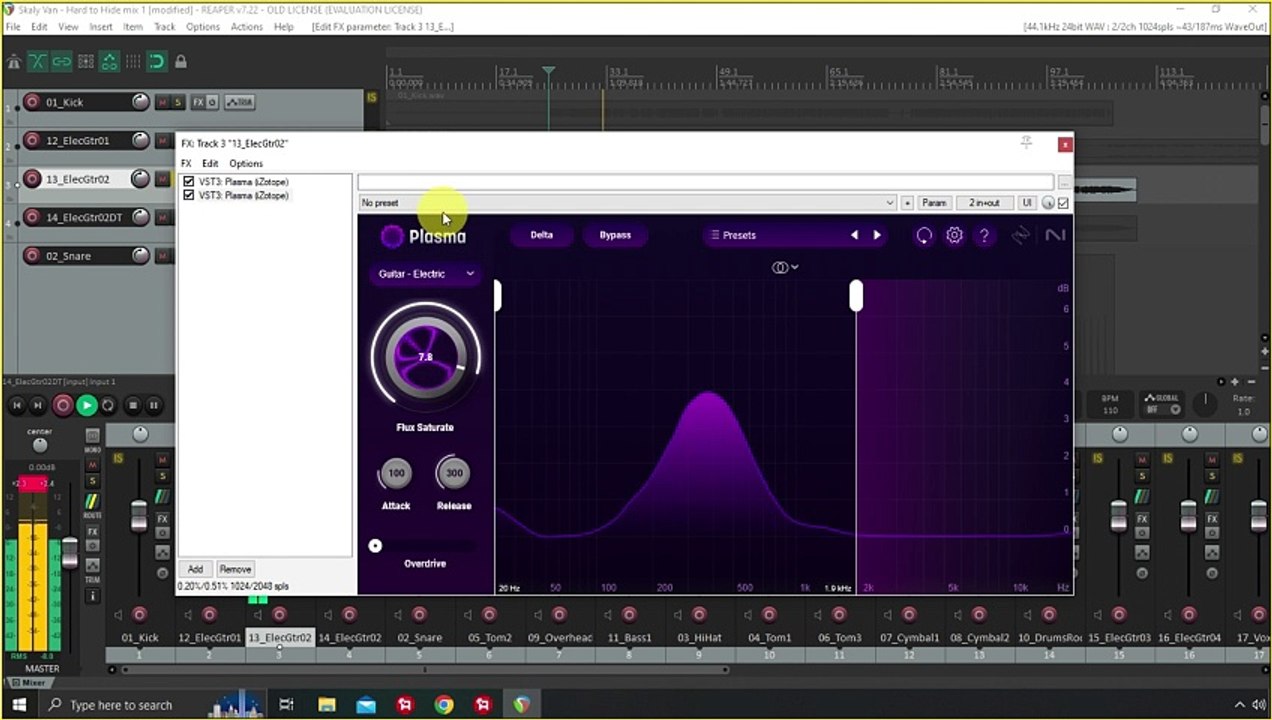
Task: Open Options menu in FX window
Action: pyautogui.click(x=246, y=163)
